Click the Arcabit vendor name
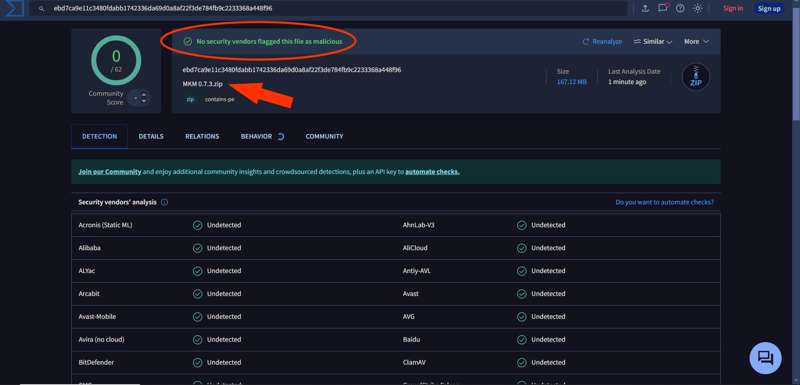 pyautogui.click(x=89, y=294)
